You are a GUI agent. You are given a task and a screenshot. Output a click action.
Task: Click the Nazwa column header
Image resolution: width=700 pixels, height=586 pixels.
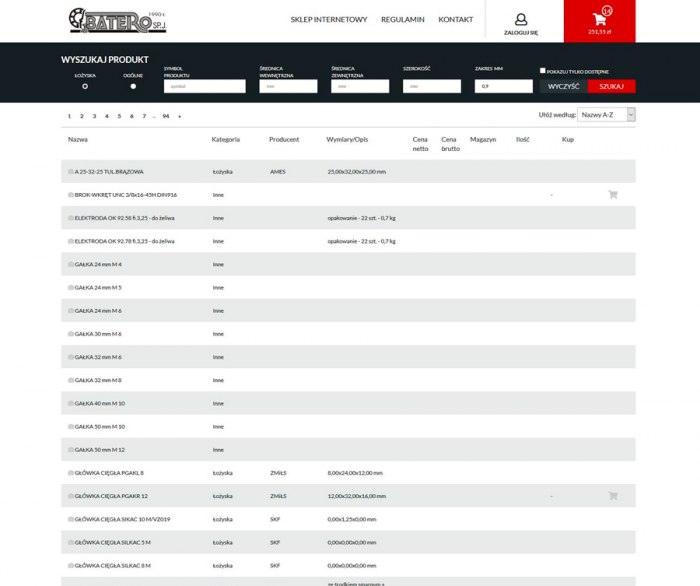click(x=78, y=139)
